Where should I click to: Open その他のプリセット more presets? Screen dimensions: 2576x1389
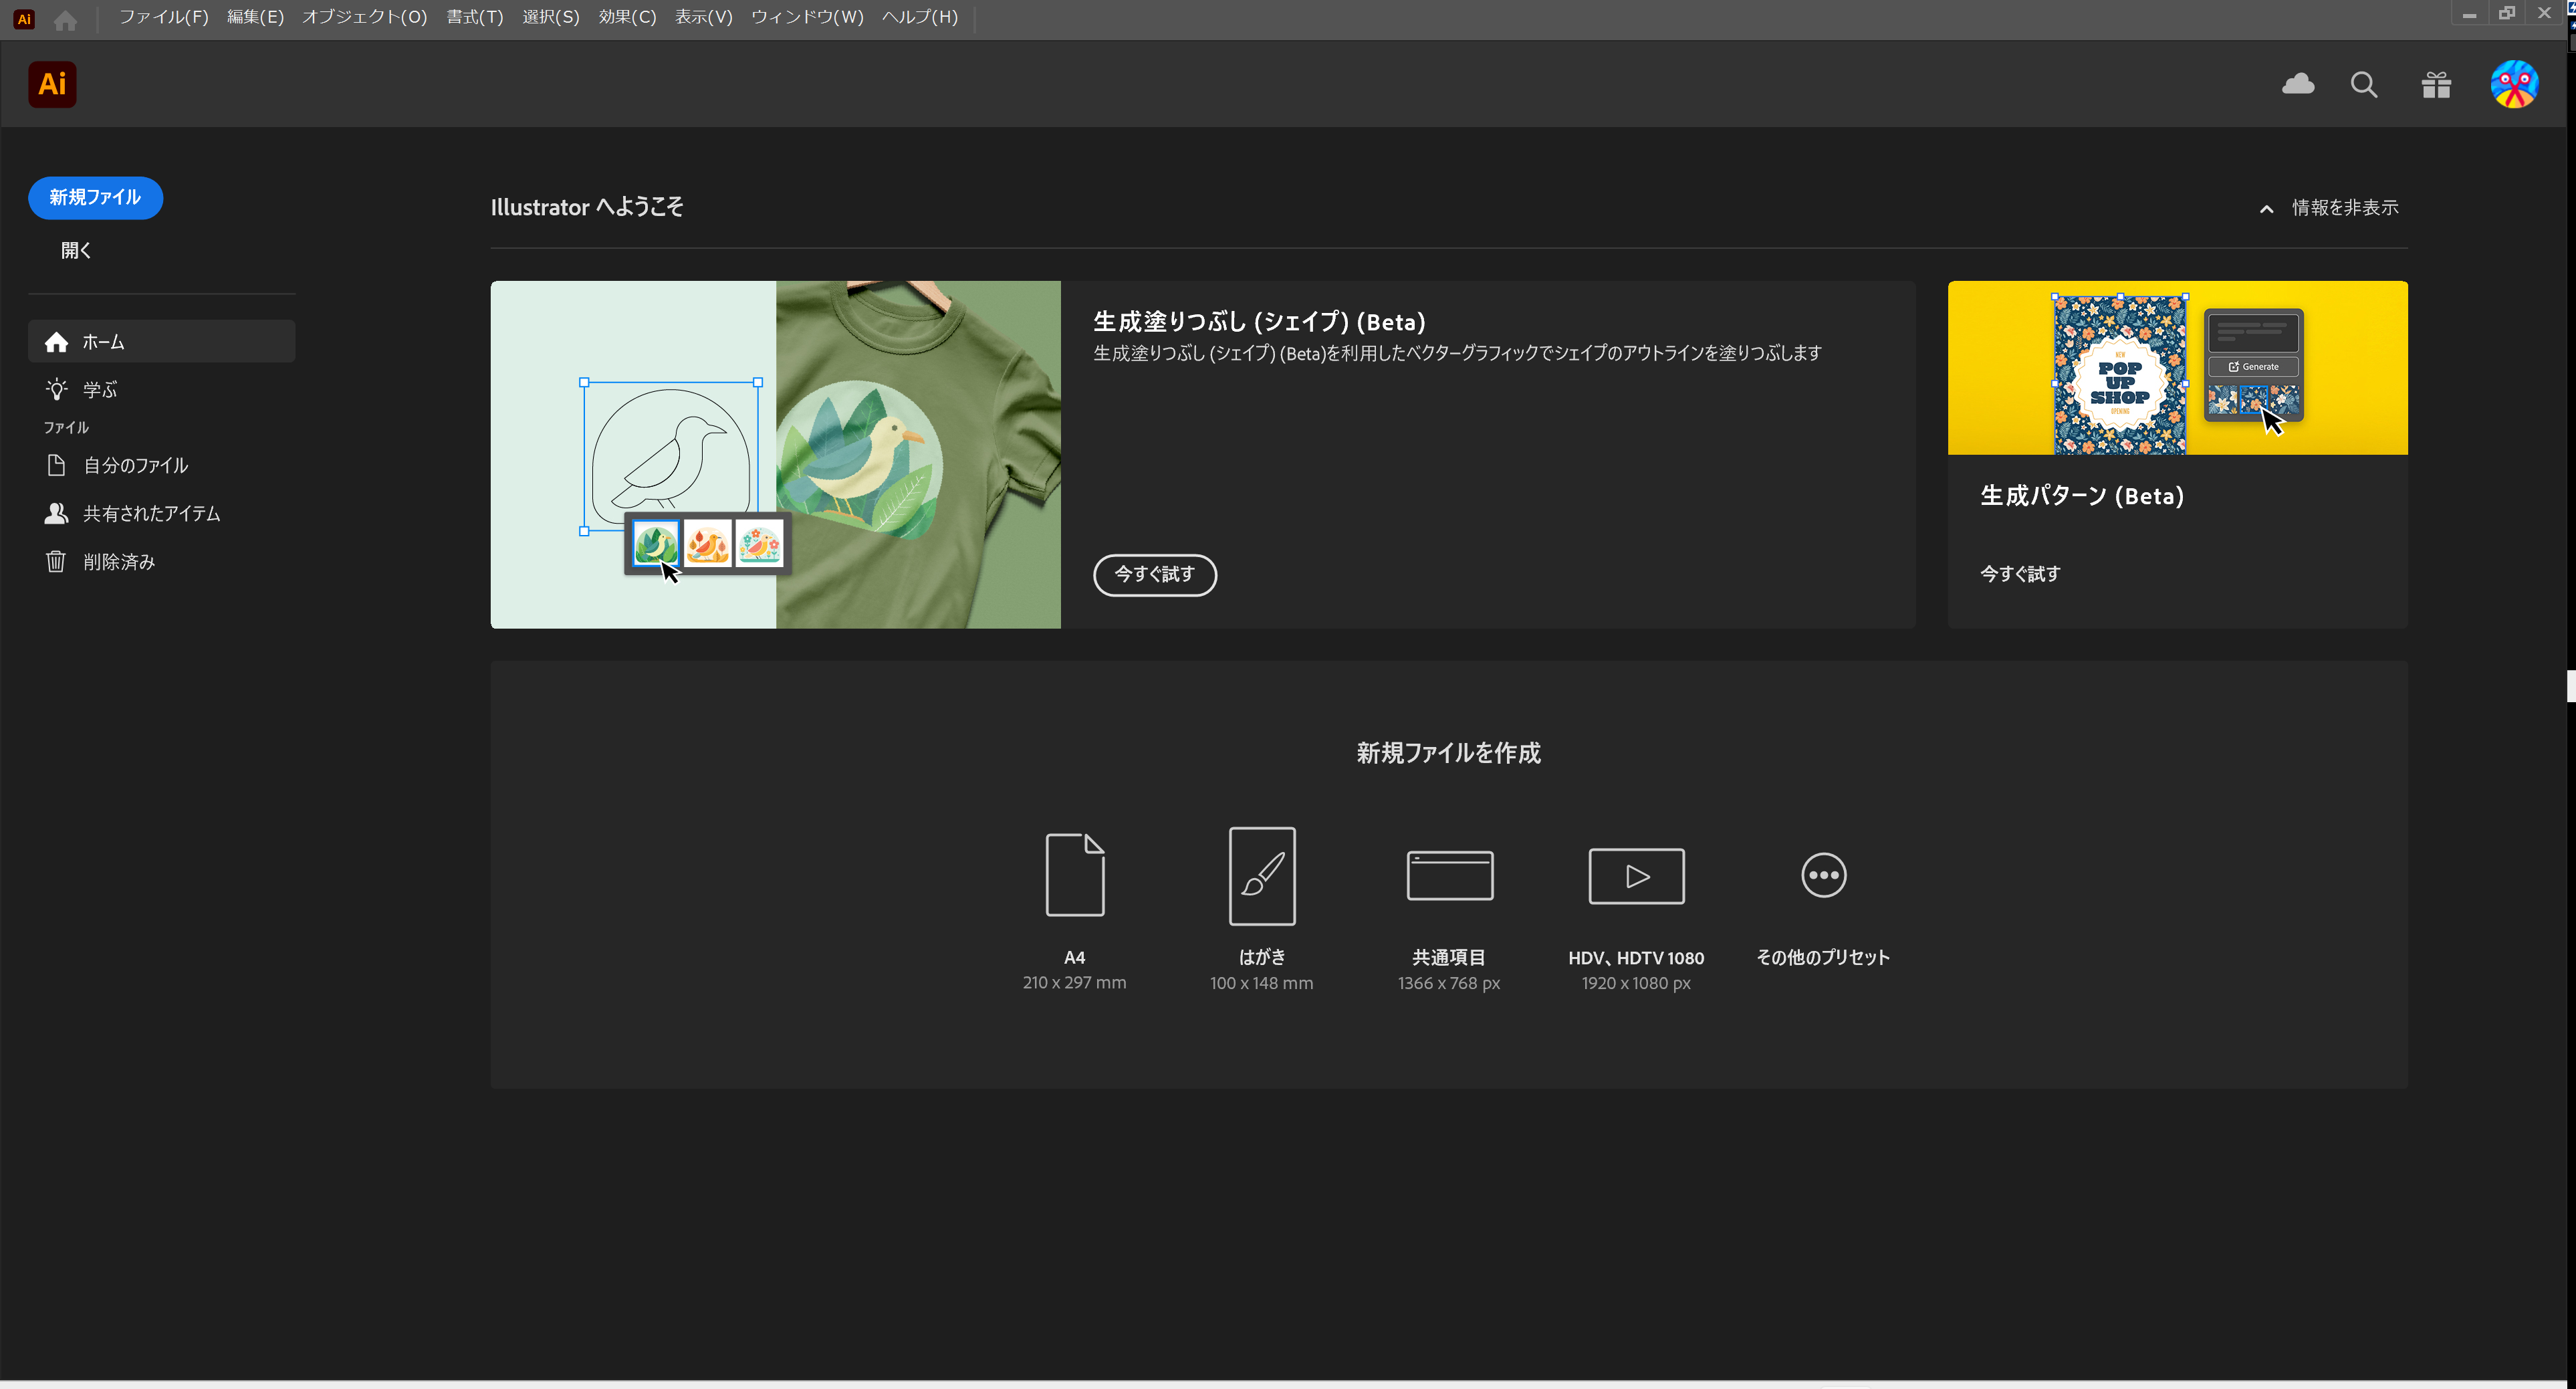(x=1824, y=876)
